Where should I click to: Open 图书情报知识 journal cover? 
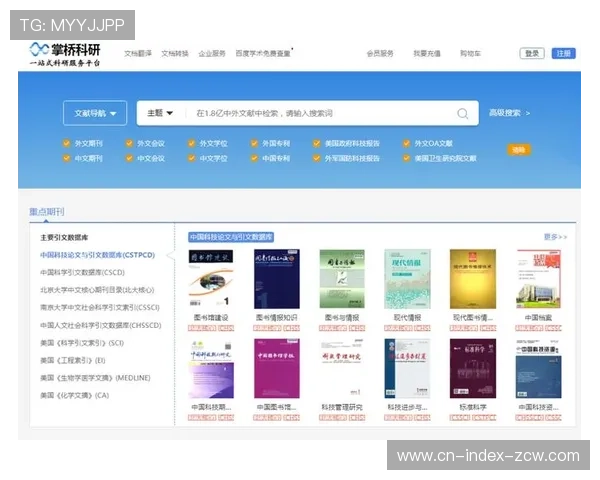pos(277,279)
